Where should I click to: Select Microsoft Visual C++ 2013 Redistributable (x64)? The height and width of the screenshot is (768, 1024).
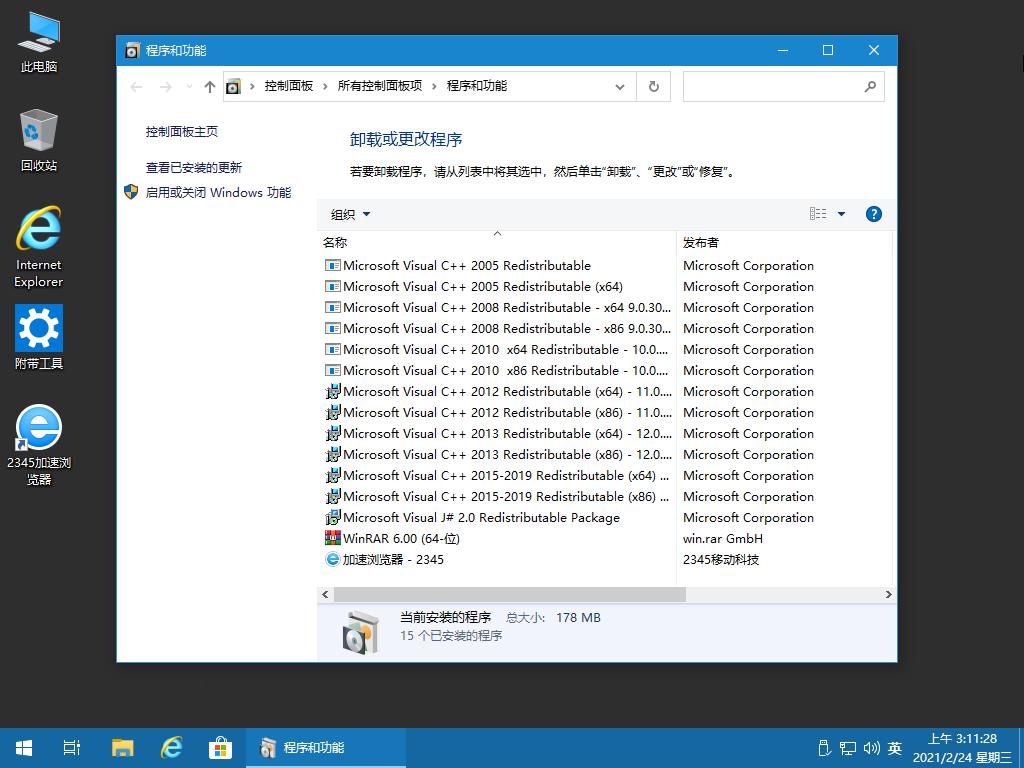pyautogui.click(x=497, y=433)
